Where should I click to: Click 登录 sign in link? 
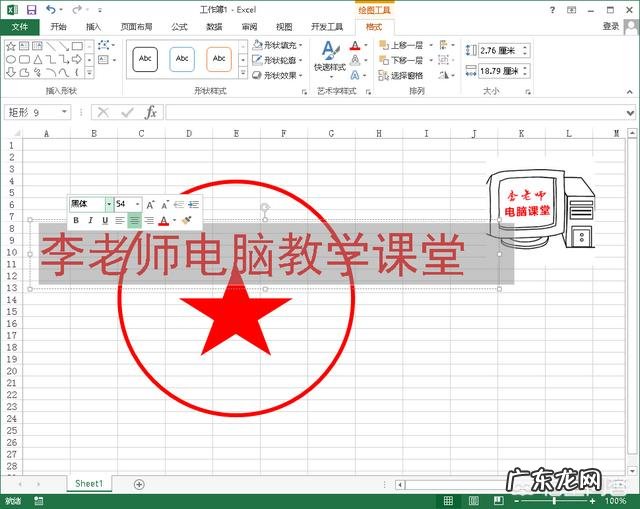tap(611, 27)
